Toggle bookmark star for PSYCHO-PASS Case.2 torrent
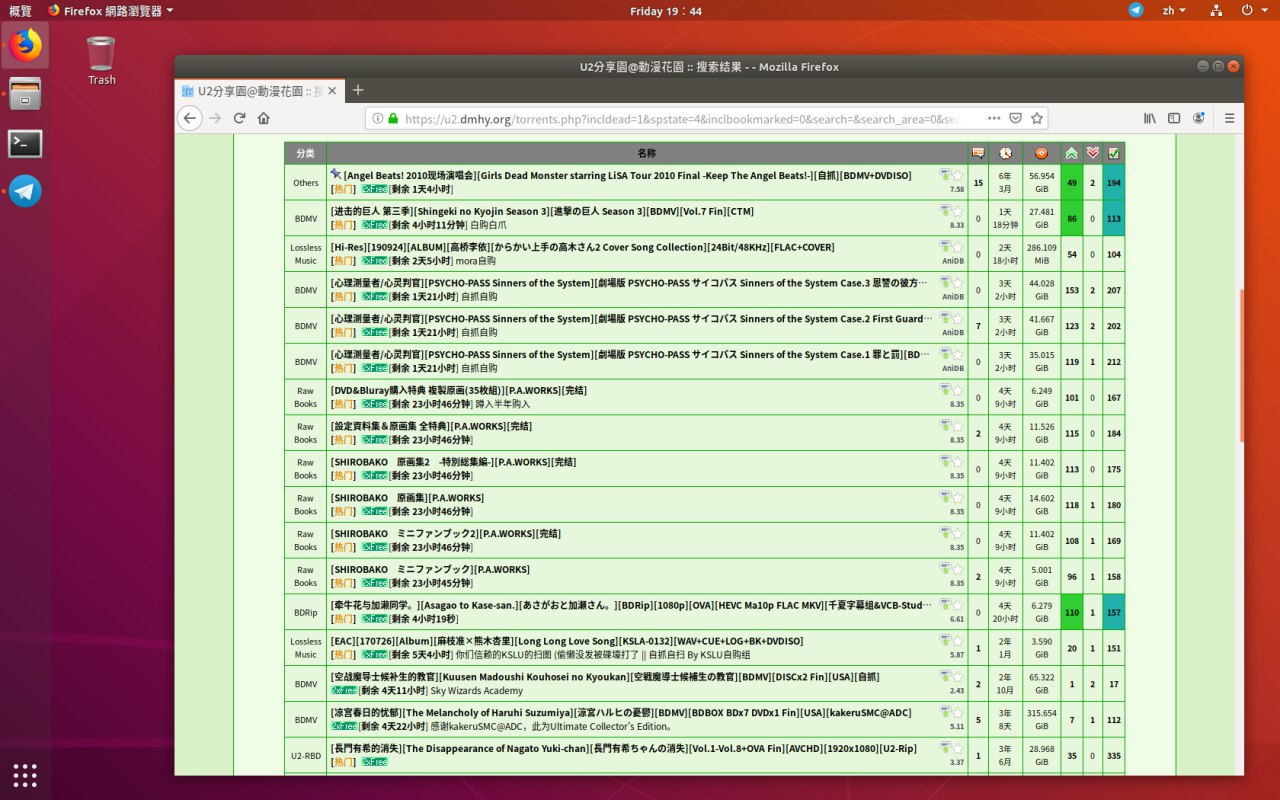1280x800 pixels. tap(957, 318)
